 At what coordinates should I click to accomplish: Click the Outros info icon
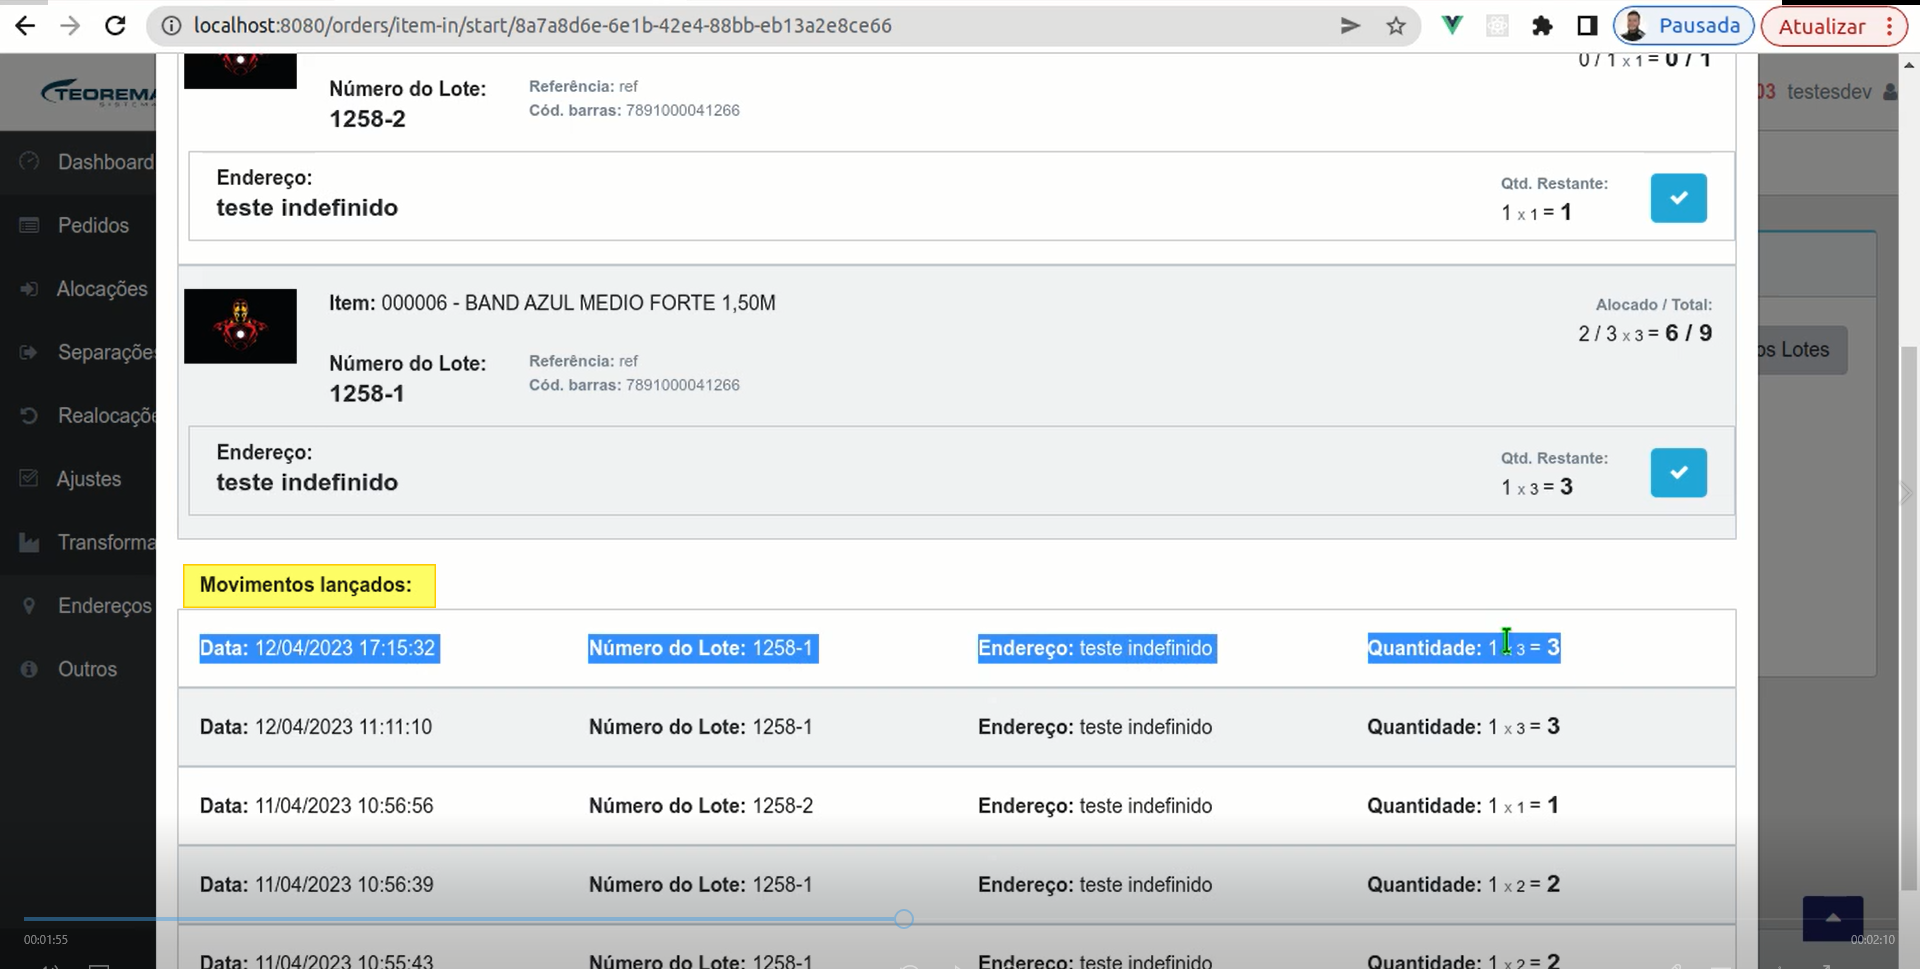(29, 669)
